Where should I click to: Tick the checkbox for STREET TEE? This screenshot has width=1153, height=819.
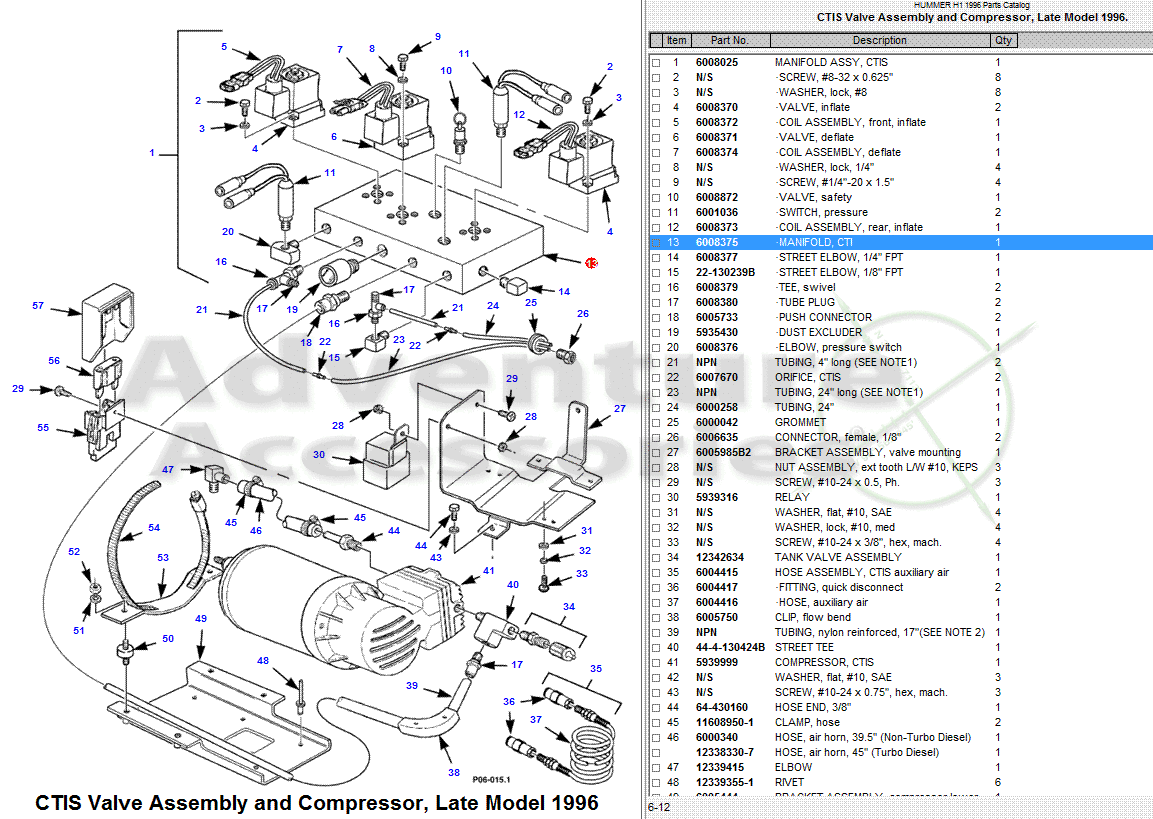[656, 648]
